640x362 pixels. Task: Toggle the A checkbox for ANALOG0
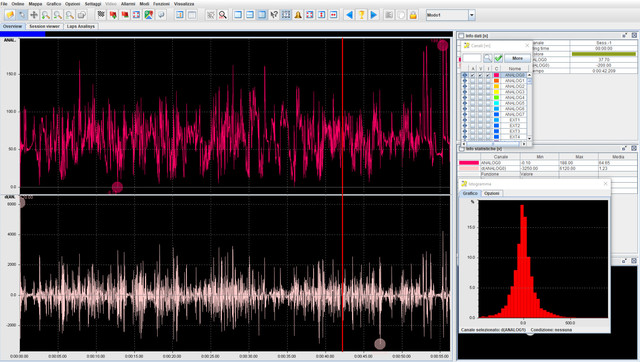[473, 76]
